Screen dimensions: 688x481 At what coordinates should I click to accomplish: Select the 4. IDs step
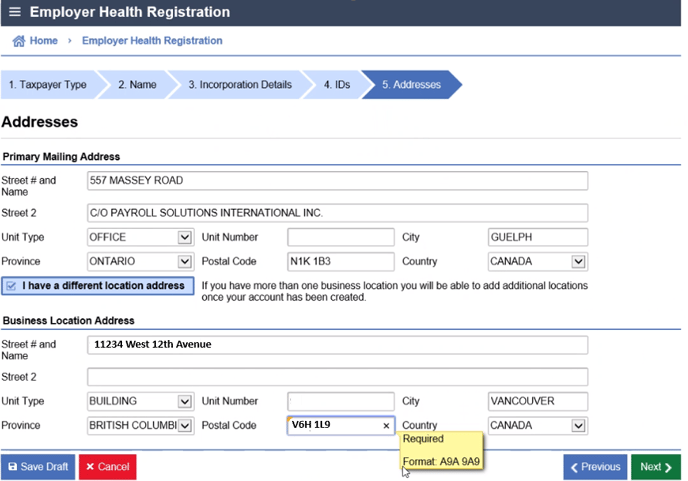[336, 85]
